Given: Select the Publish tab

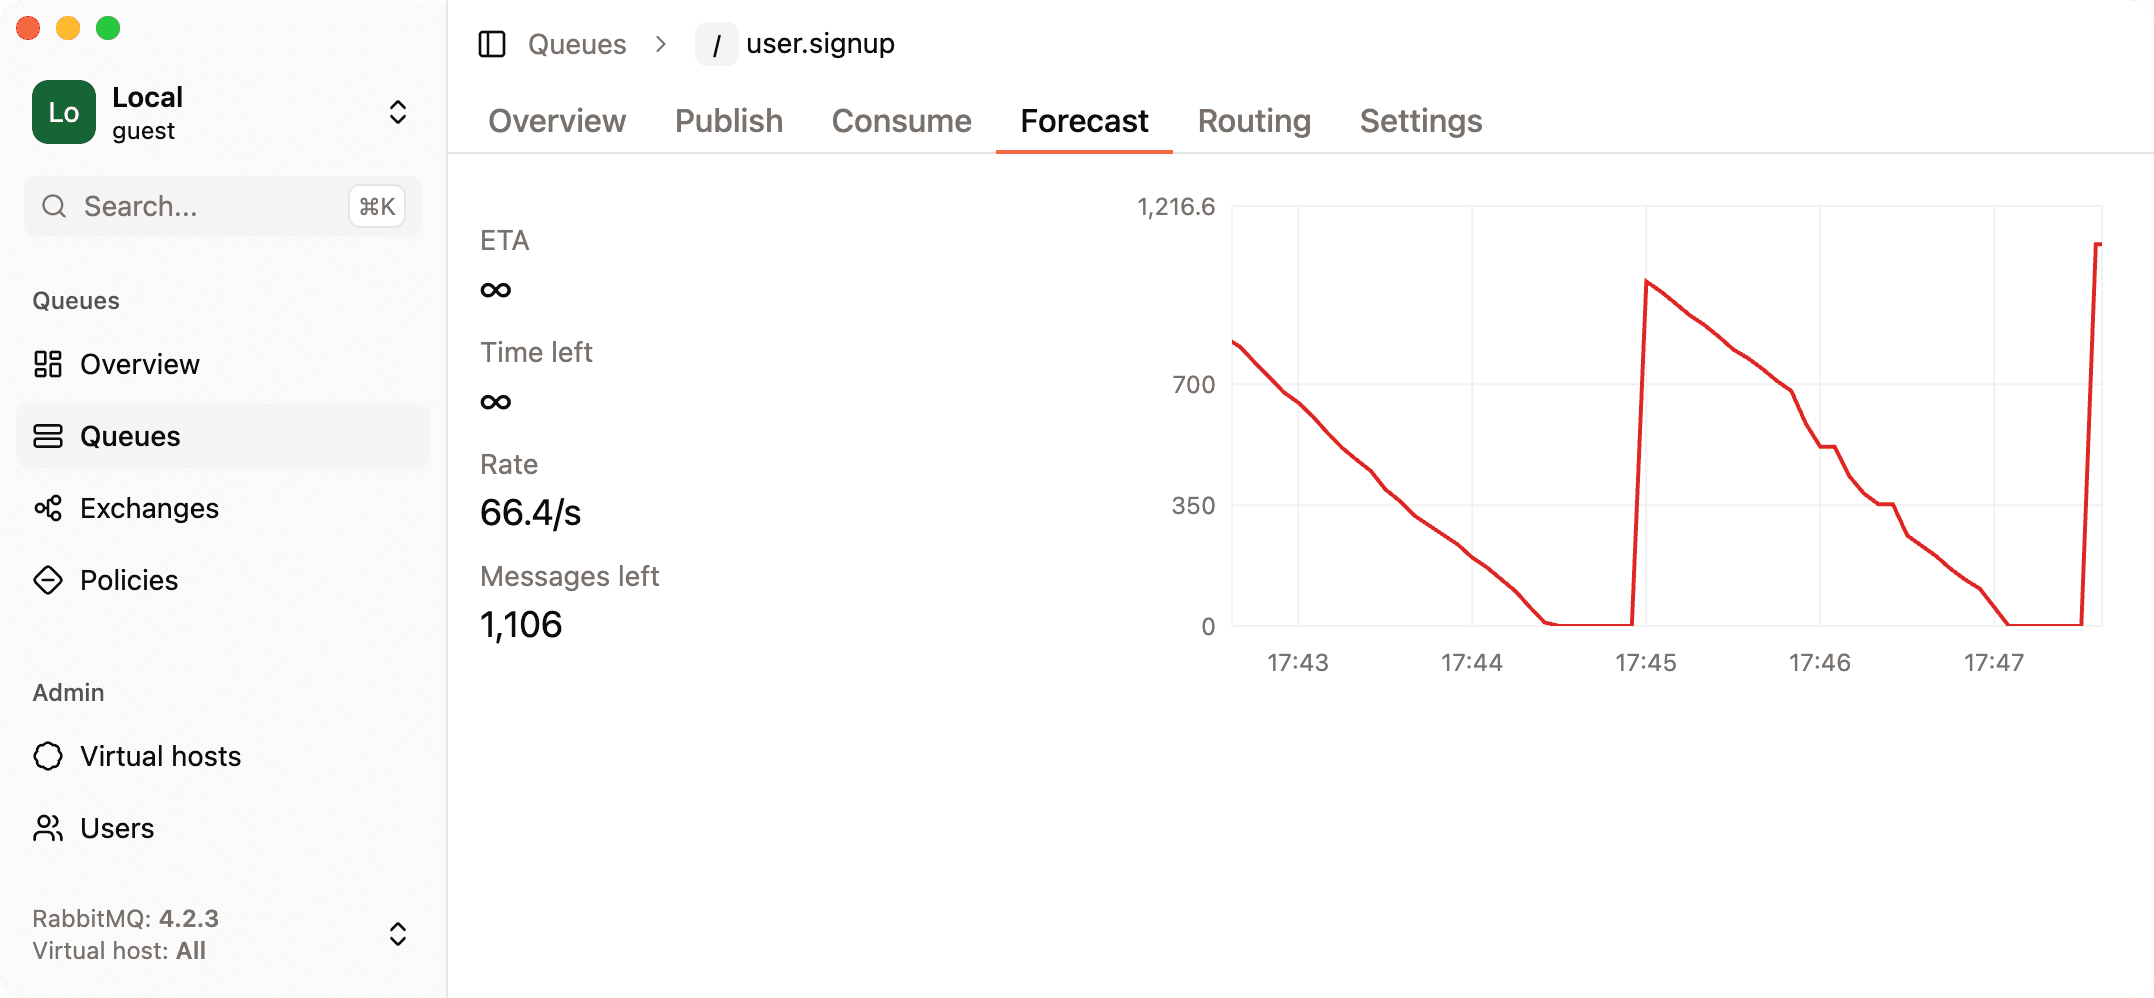Looking at the screenshot, I should point(729,121).
